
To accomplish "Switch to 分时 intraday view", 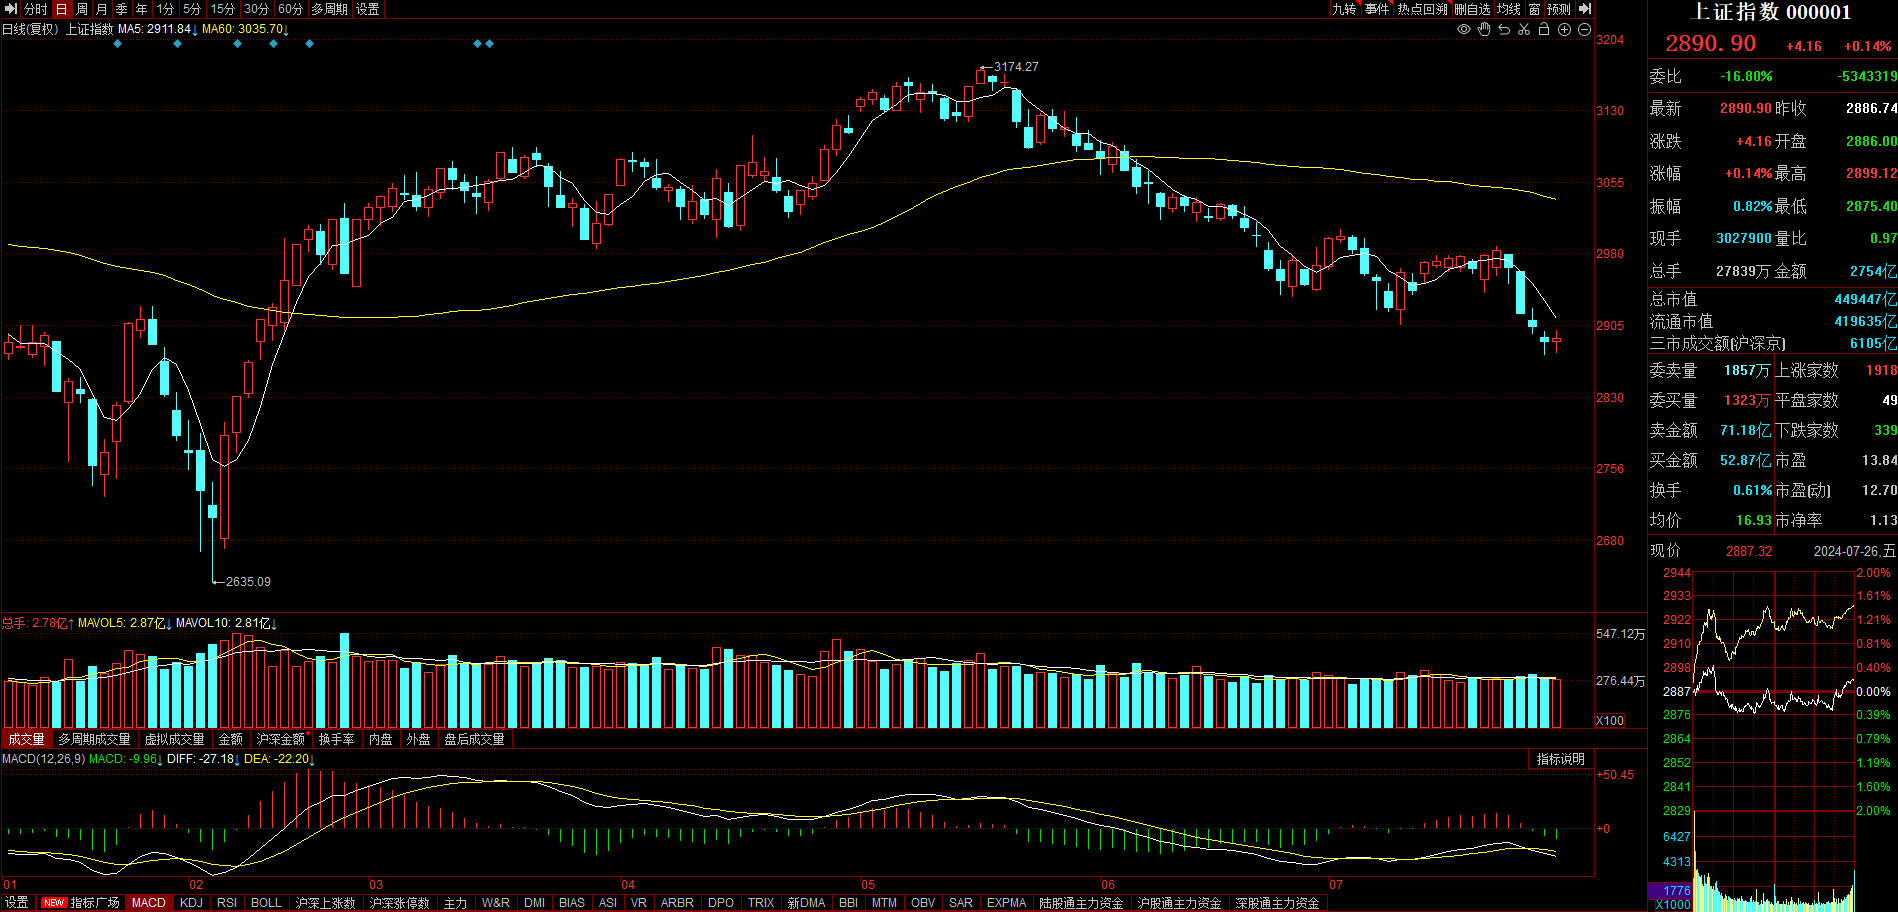I will click(36, 9).
